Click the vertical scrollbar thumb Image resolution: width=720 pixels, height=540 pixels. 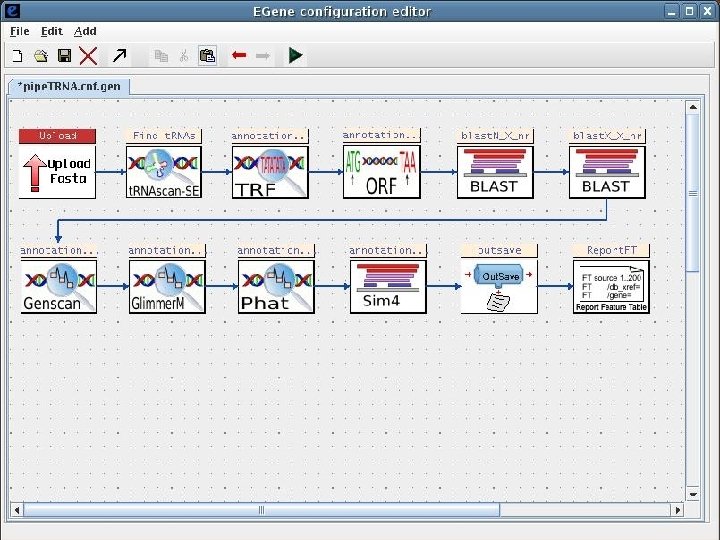point(693,193)
